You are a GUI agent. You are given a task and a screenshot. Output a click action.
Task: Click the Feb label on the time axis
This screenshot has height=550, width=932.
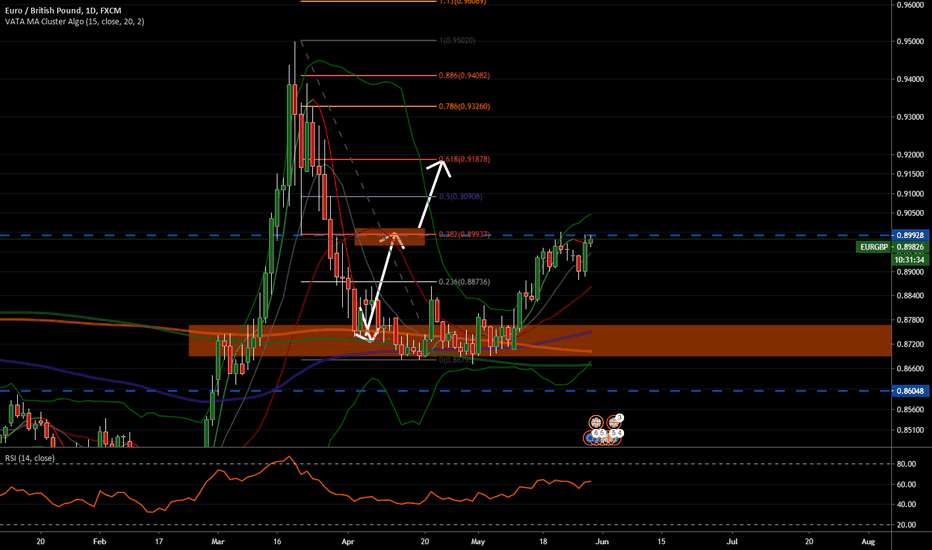click(100, 542)
